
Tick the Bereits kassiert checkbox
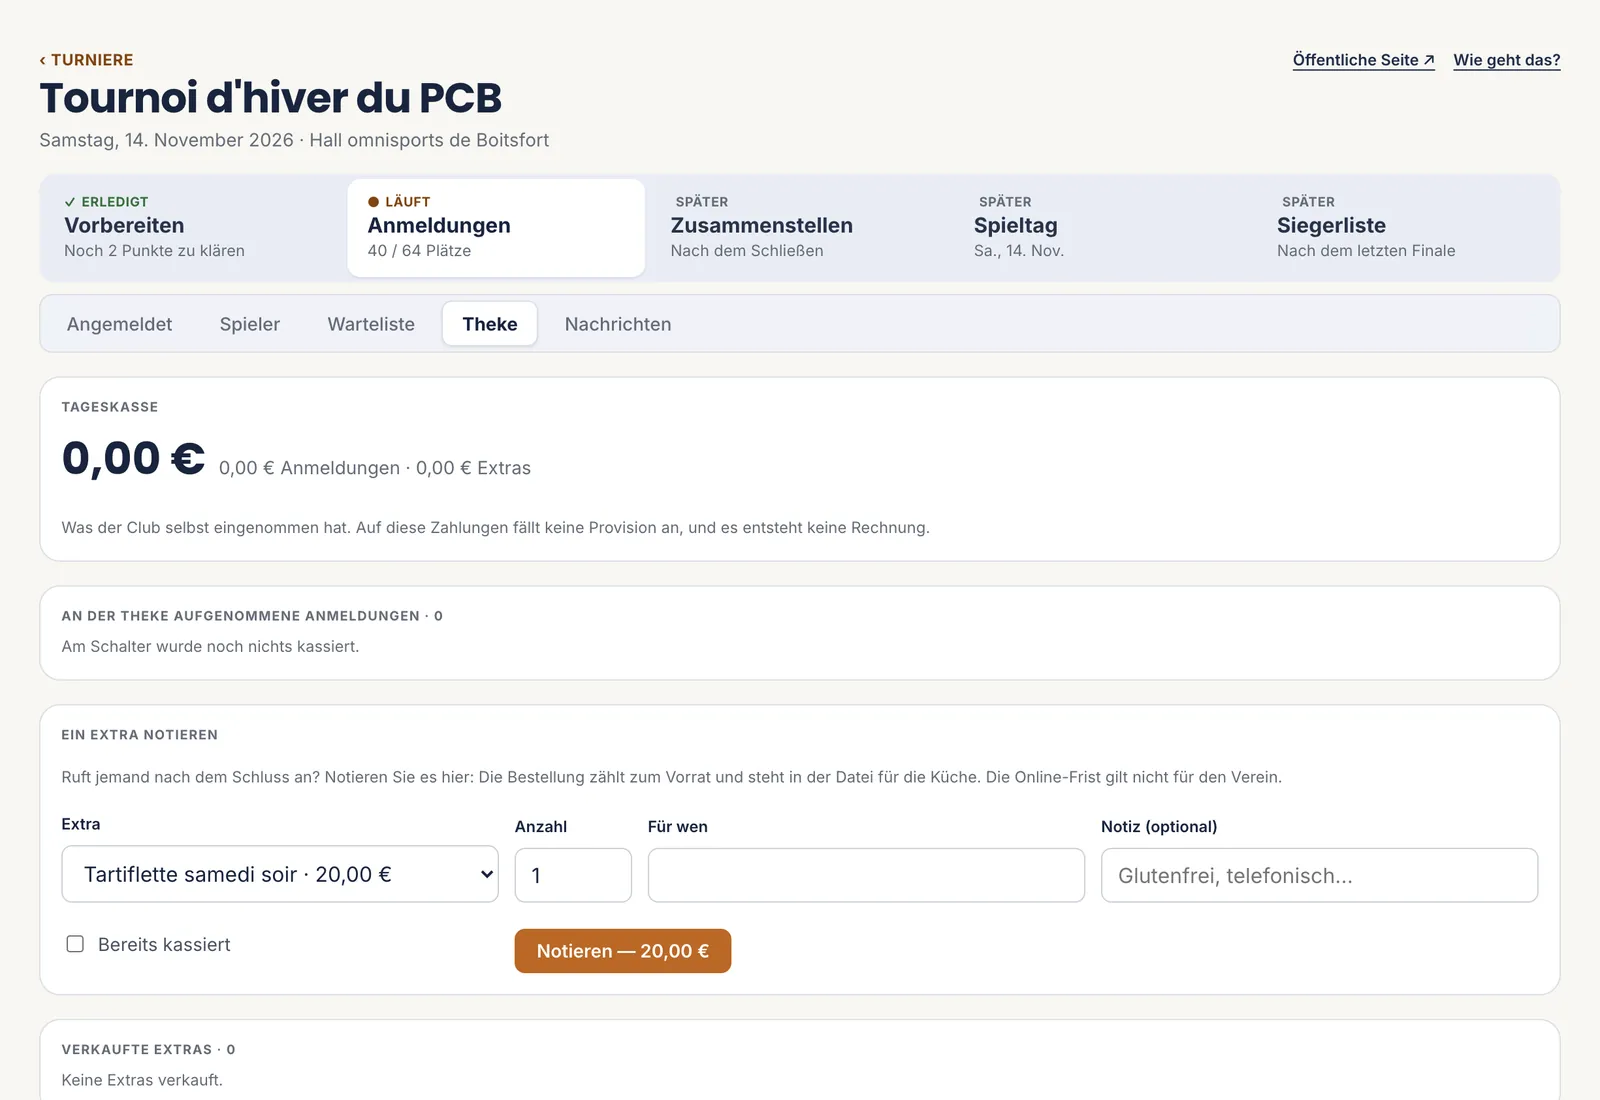75,944
